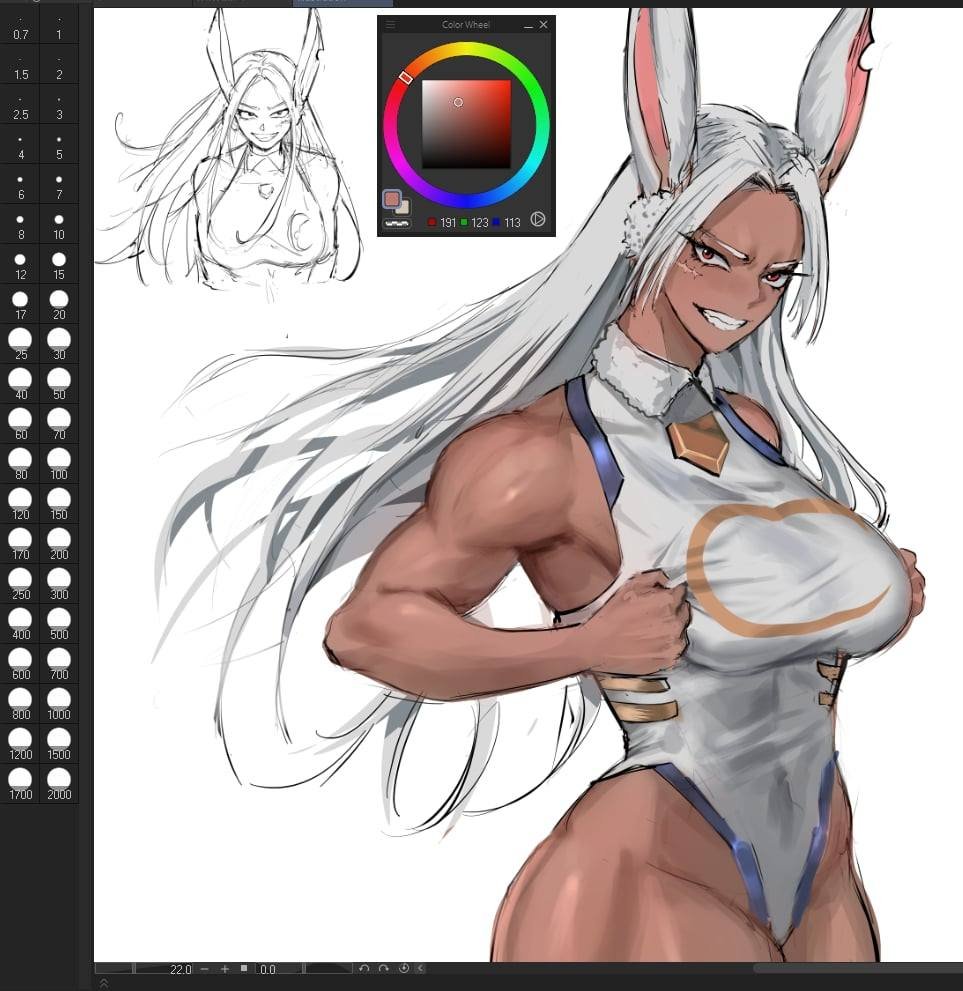
Task: Select the 70 brush size preset
Action: [59, 423]
